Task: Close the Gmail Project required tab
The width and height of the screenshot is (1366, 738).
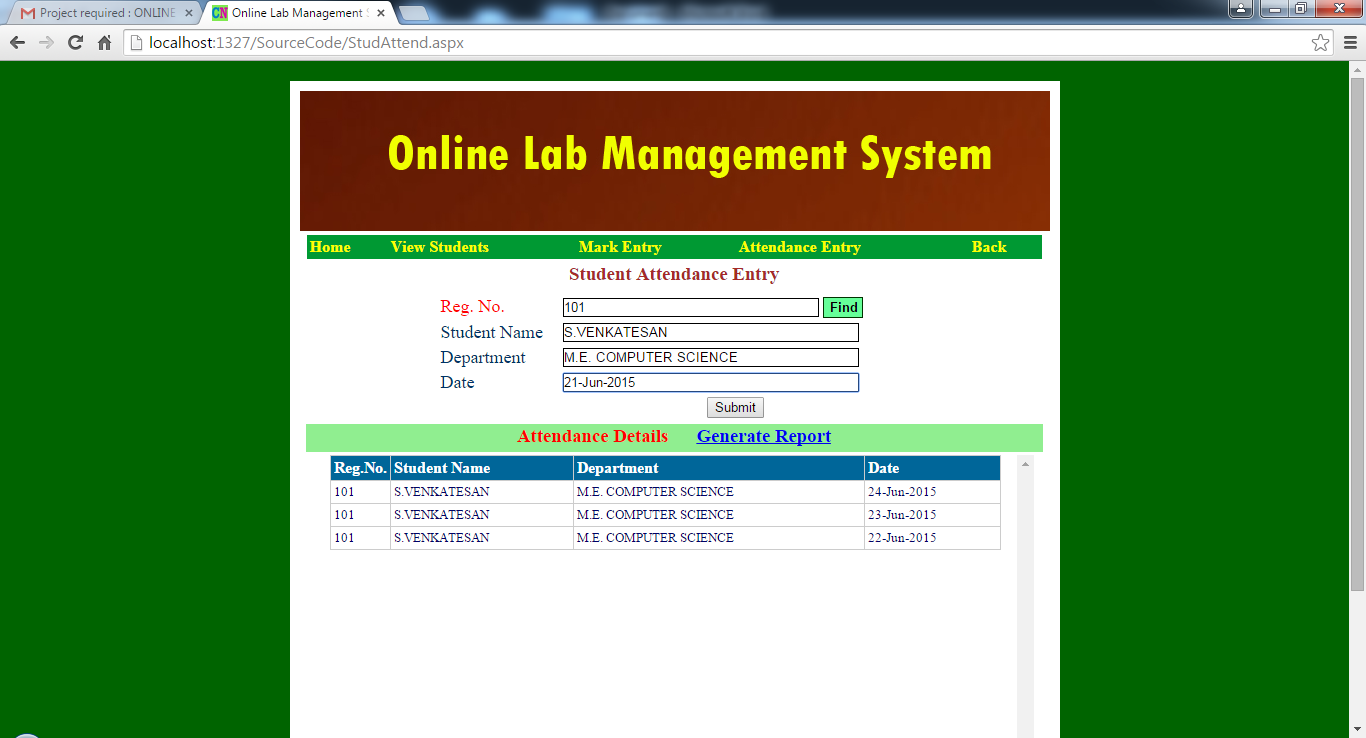Action: 189,13
